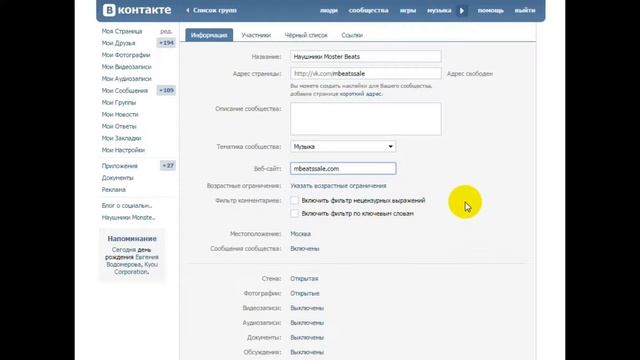This screenshot has width=640, height=360.
Task: Open Мои Ответы in sidebar
Action: click(119, 126)
